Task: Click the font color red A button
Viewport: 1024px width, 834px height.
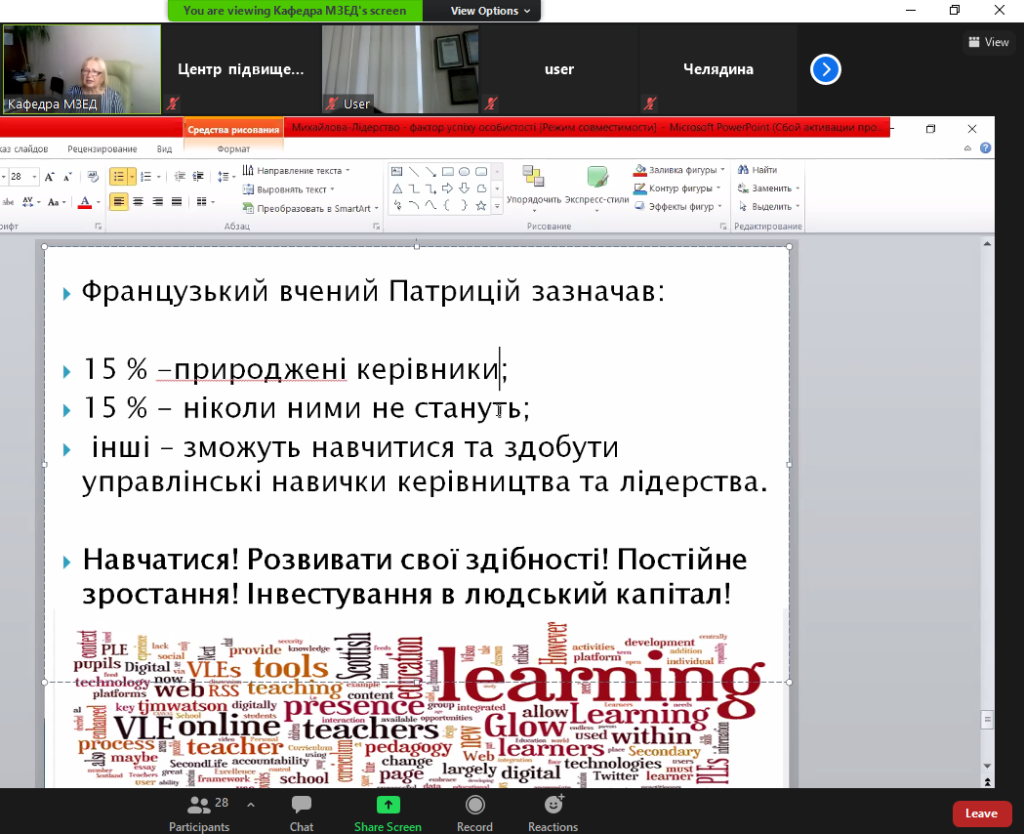Action: (x=84, y=202)
